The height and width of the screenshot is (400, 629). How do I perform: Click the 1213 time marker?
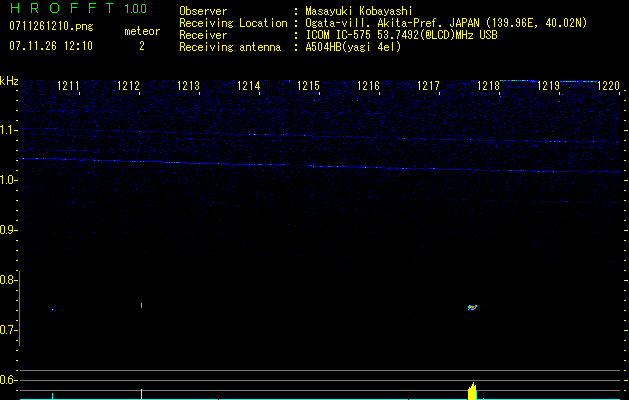[188, 86]
